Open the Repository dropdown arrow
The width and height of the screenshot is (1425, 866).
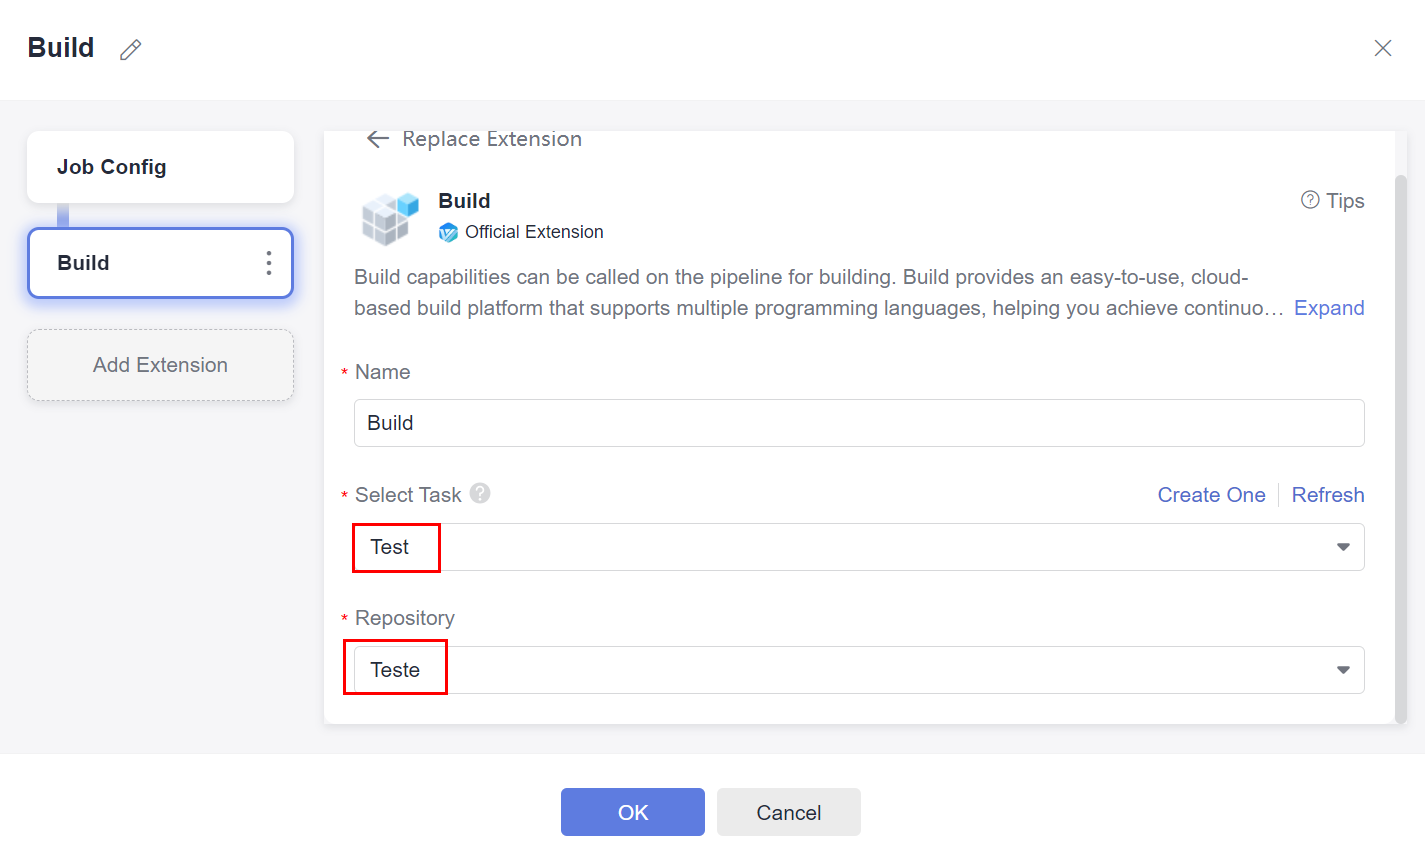point(1343,670)
